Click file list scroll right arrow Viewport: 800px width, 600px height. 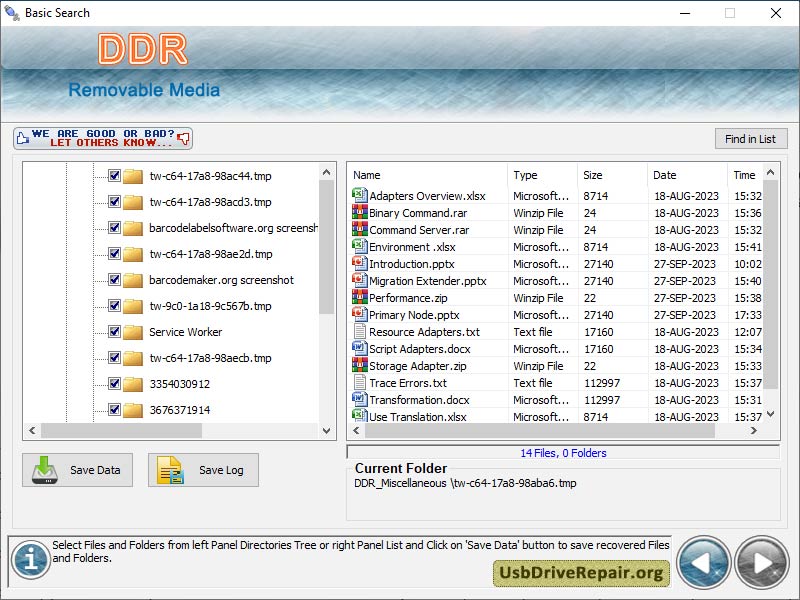754,431
